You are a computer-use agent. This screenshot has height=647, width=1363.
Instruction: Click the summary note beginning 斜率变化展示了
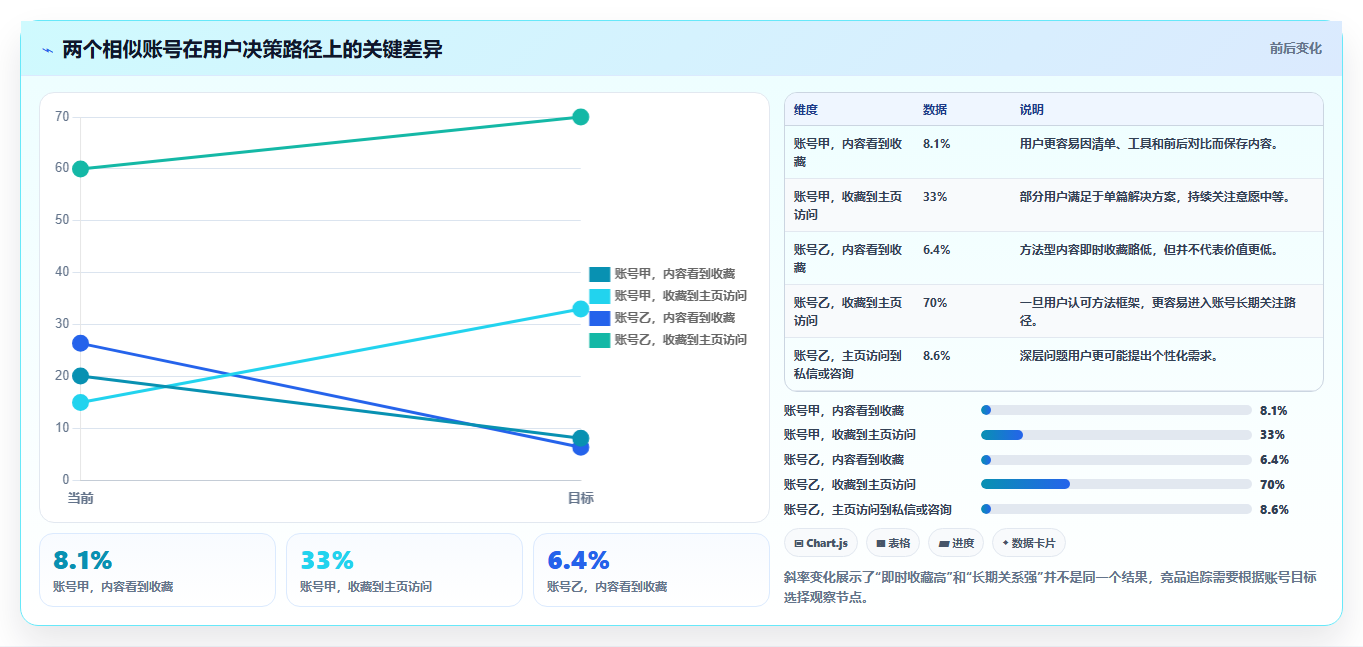1050,587
